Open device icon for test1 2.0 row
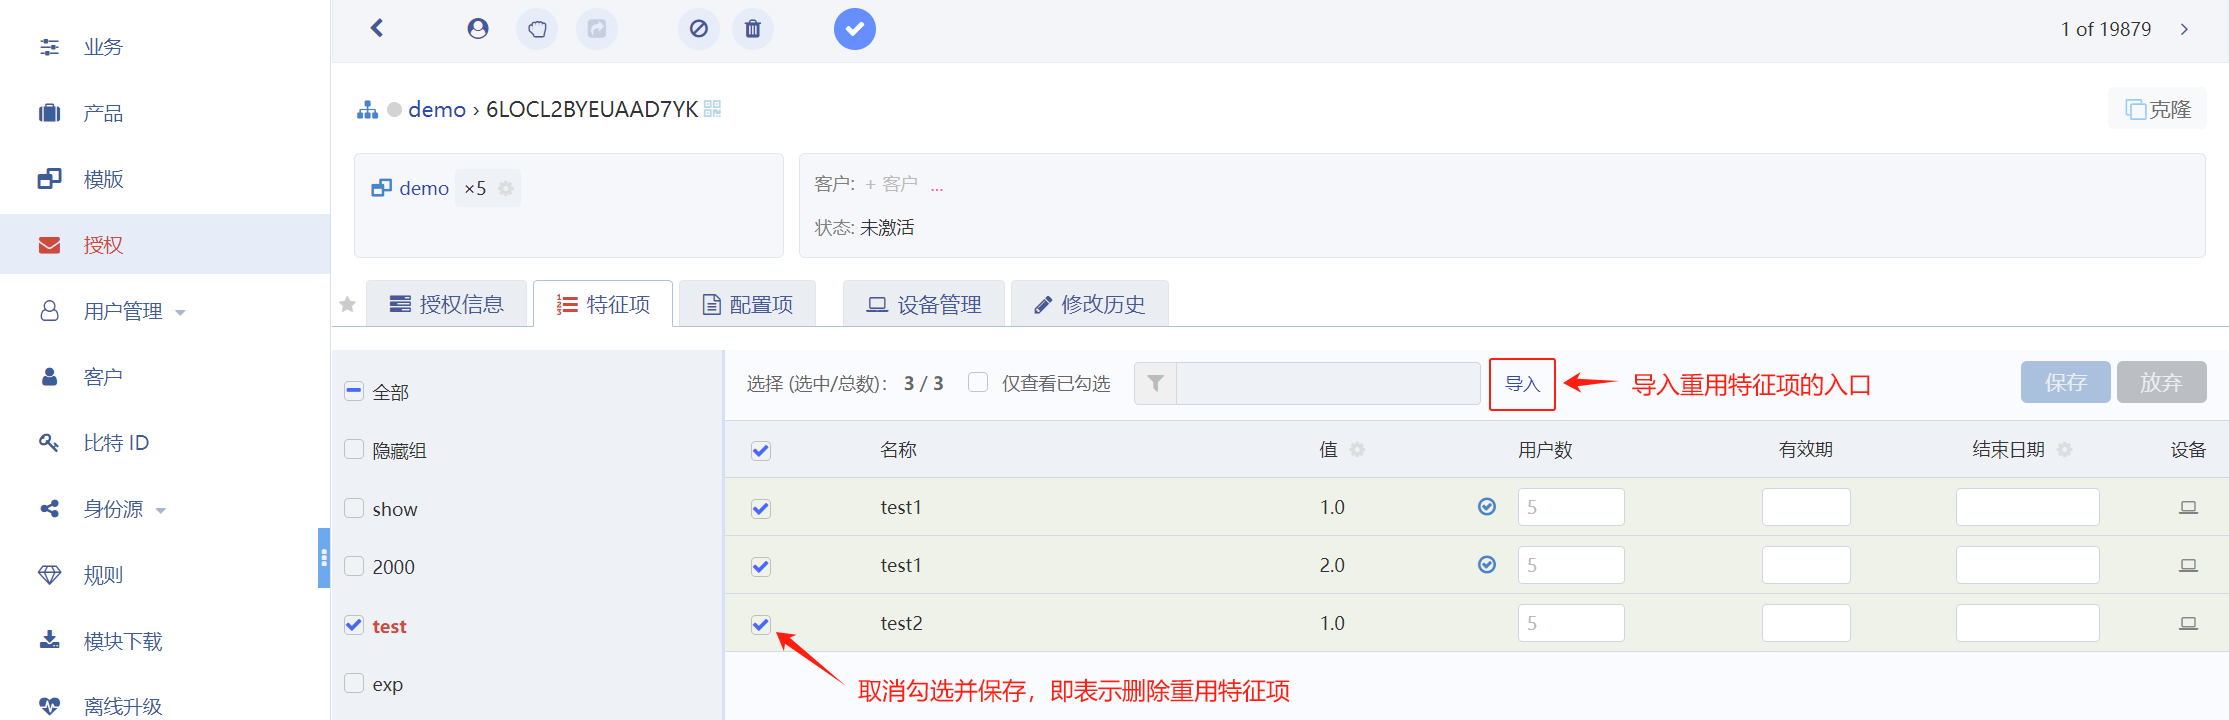 [x=2188, y=565]
